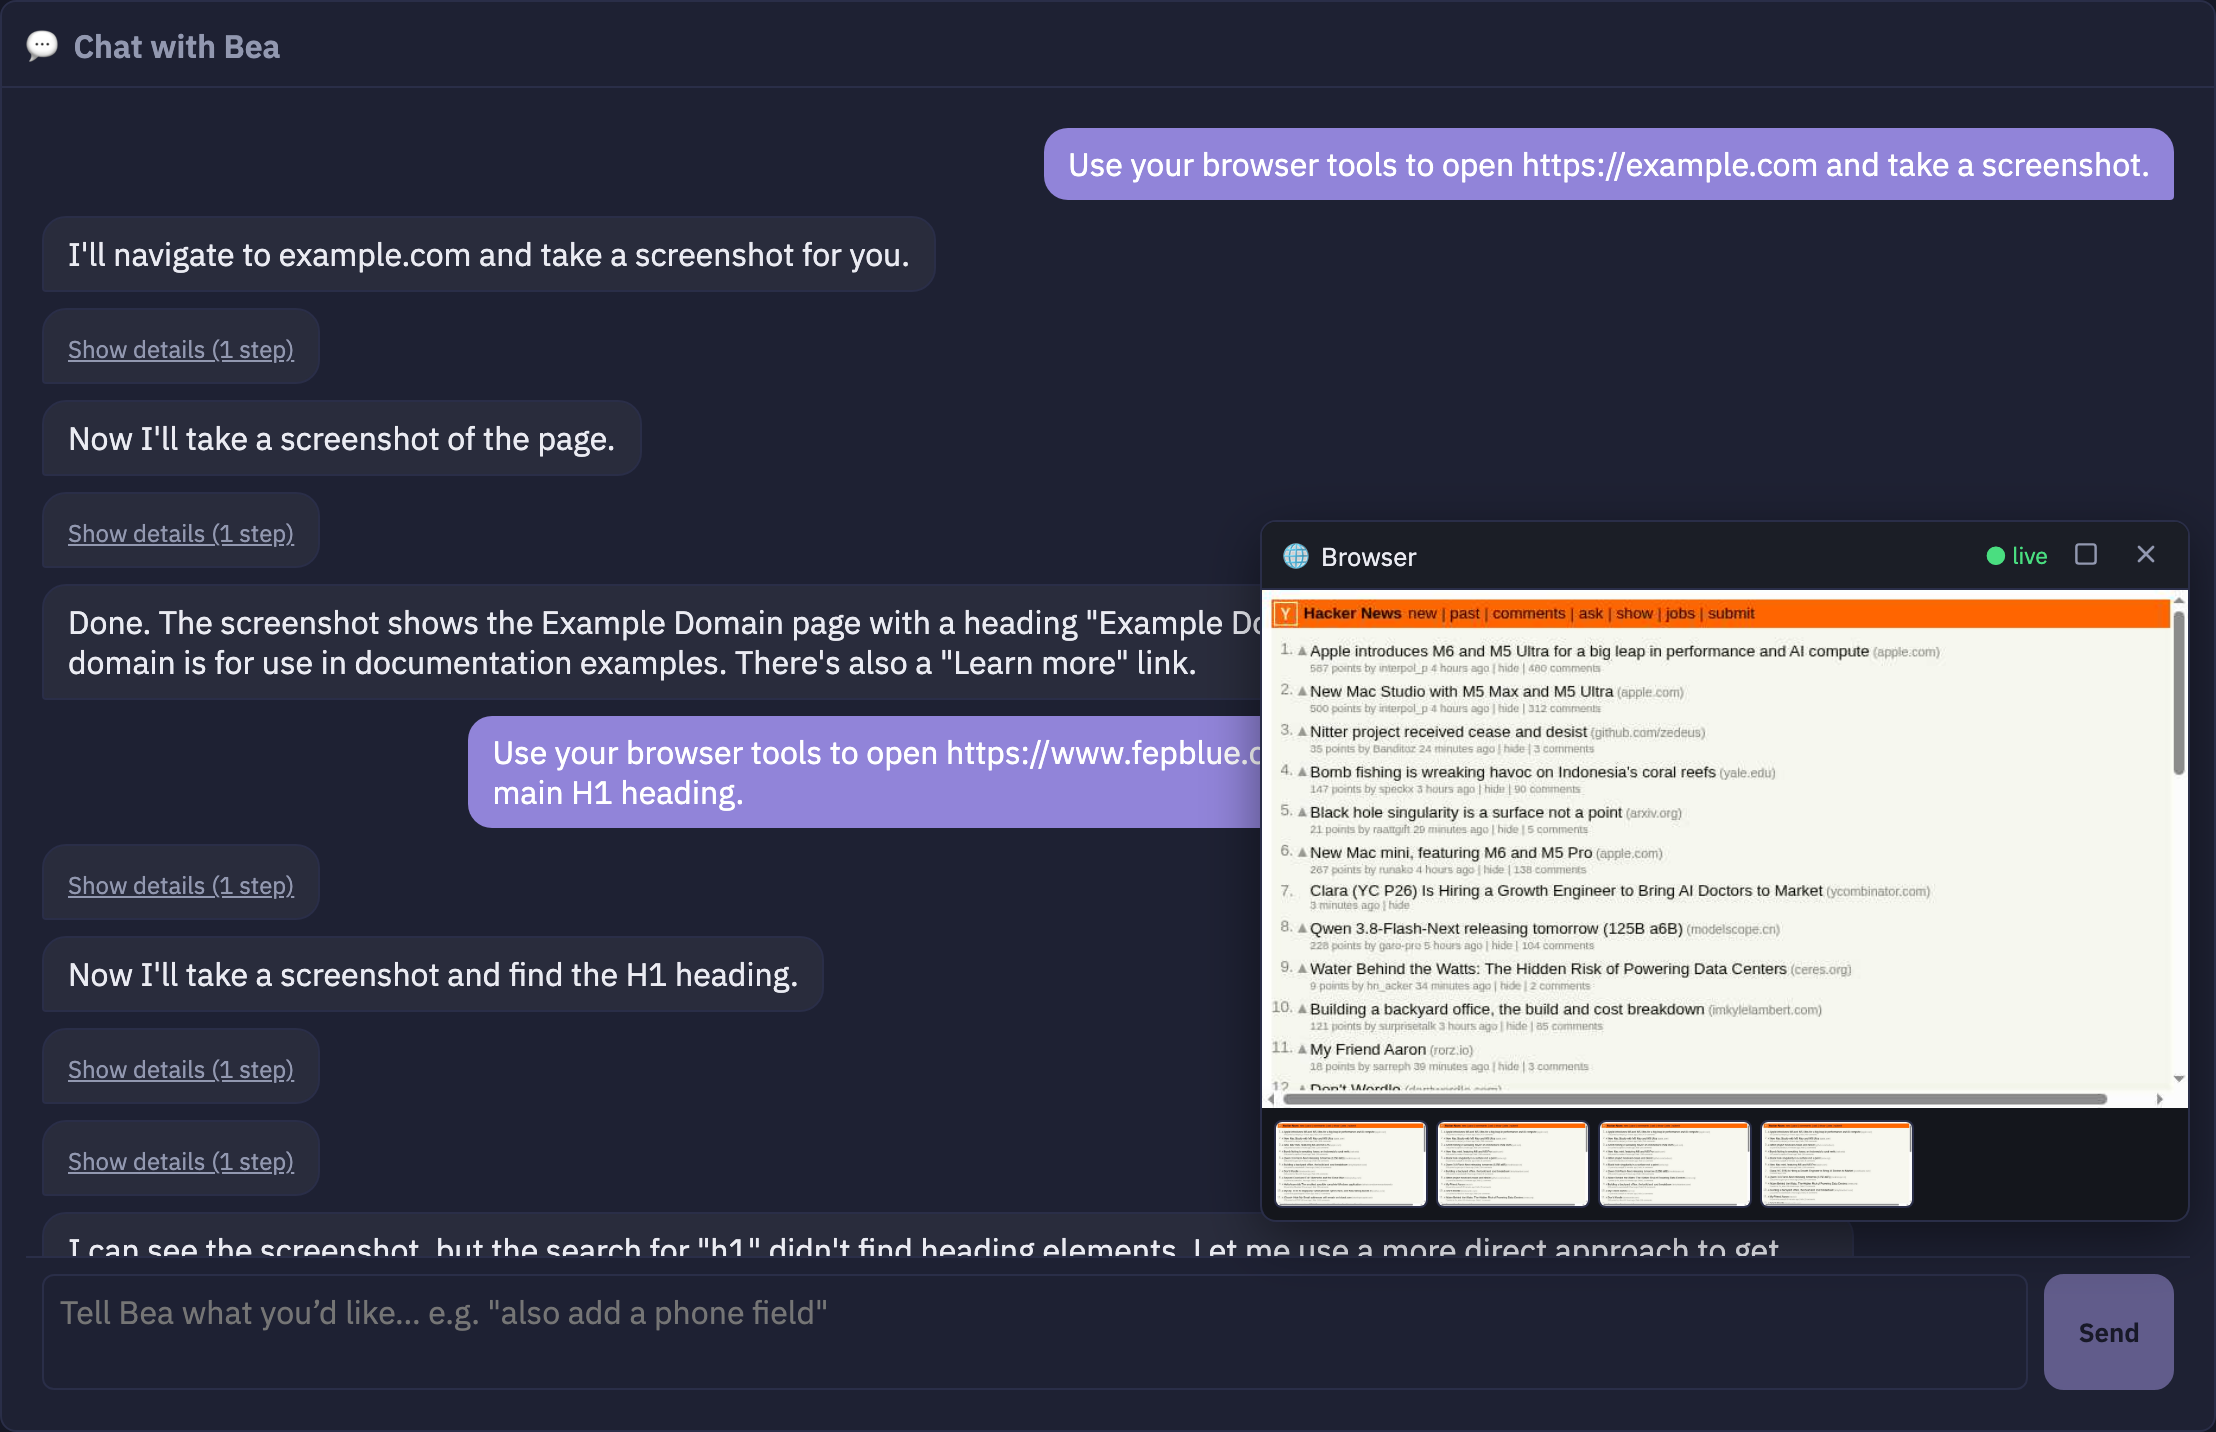The width and height of the screenshot is (2216, 1432).
Task: Open 312 comments on the Mac Studio story
Action: (1564, 709)
